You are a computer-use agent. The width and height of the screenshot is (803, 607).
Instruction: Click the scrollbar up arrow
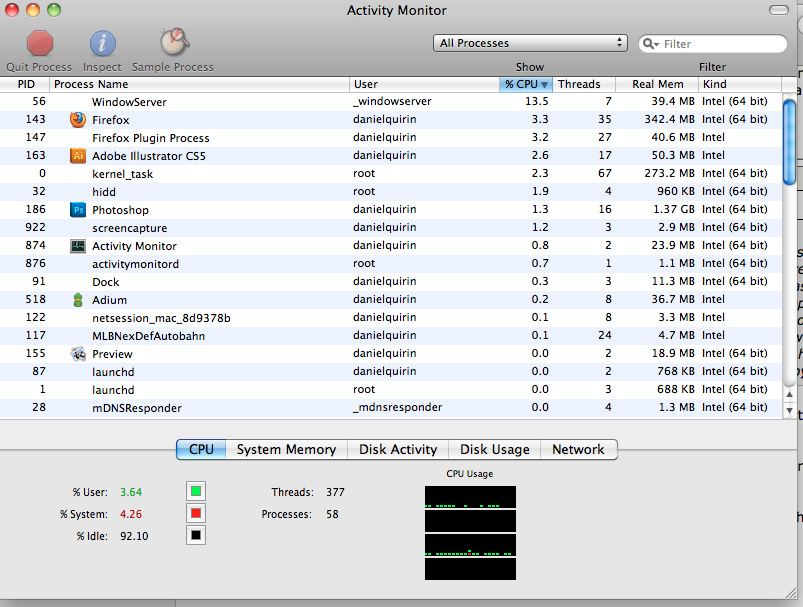(x=789, y=394)
